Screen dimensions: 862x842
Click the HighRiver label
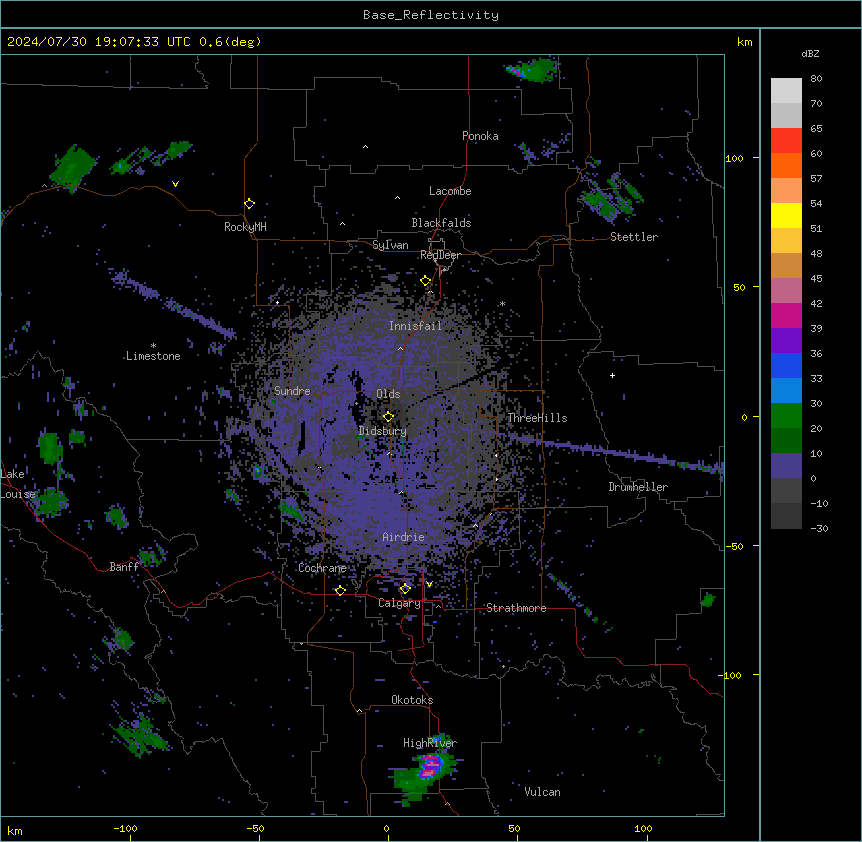(430, 743)
